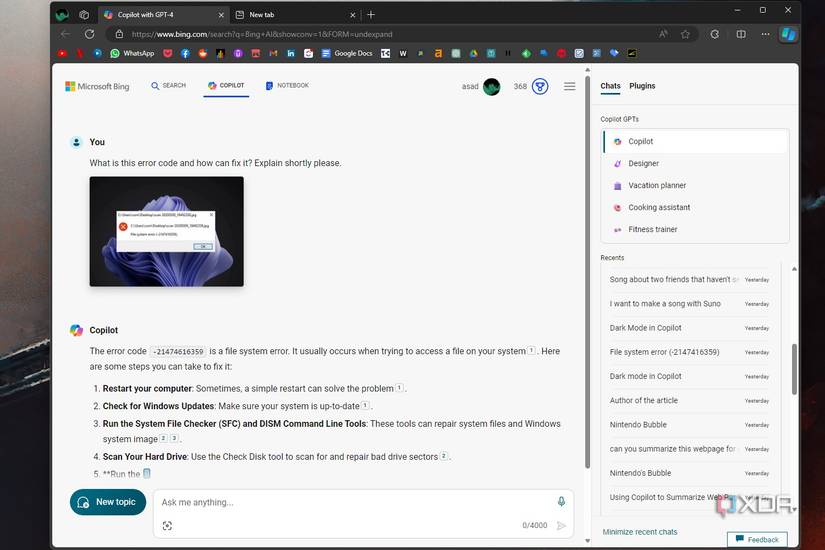825x550 pixels.
Task: Open the Read aloud icon in address bar
Action: [x=663, y=34]
